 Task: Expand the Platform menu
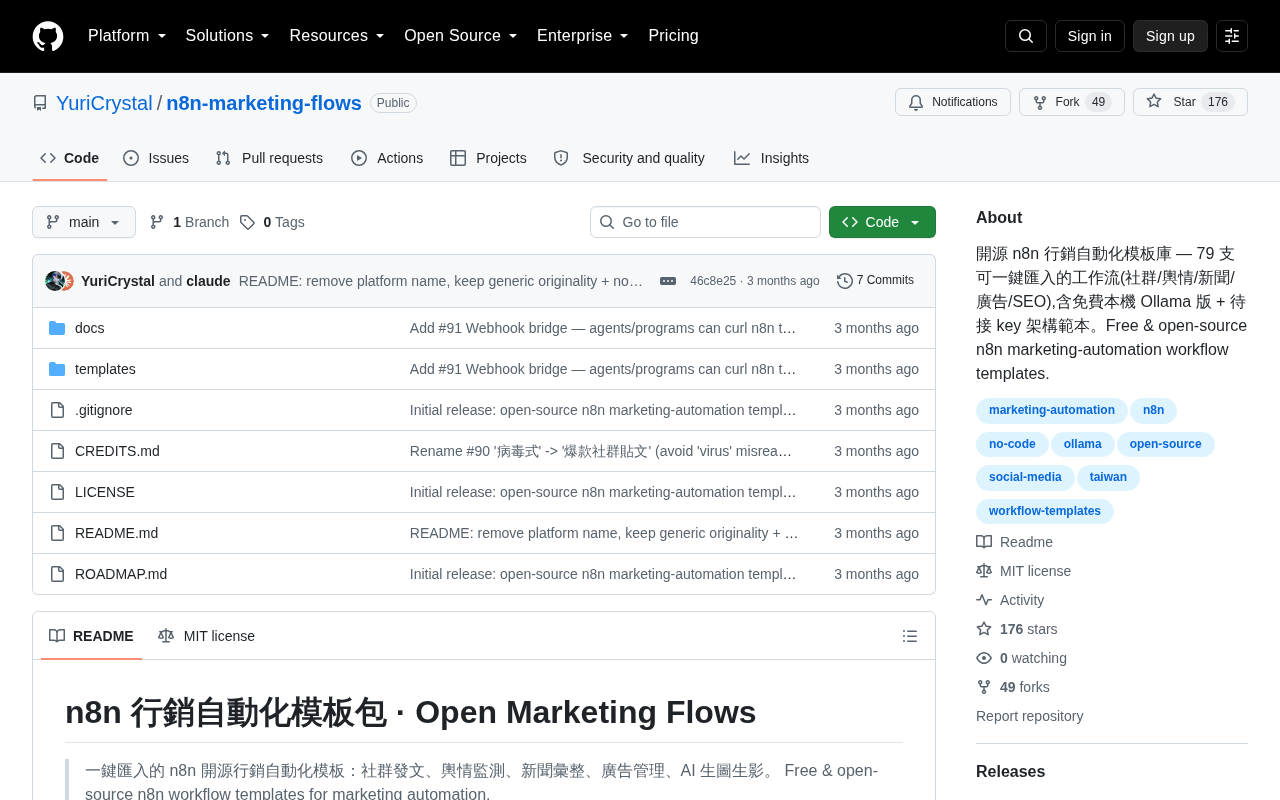(x=127, y=36)
